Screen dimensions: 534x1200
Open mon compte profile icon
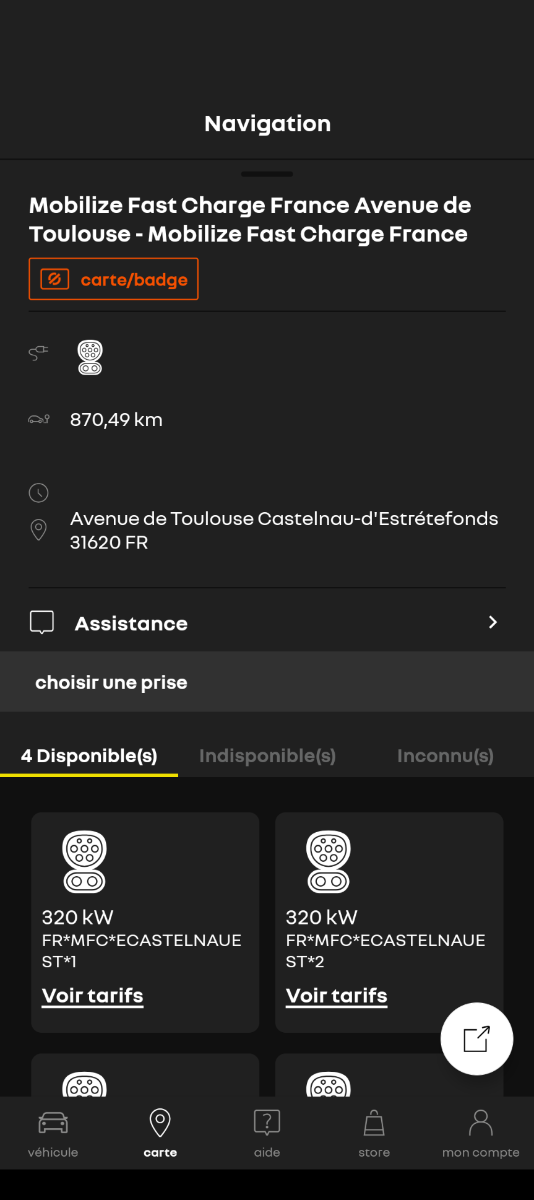click(x=481, y=1122)
